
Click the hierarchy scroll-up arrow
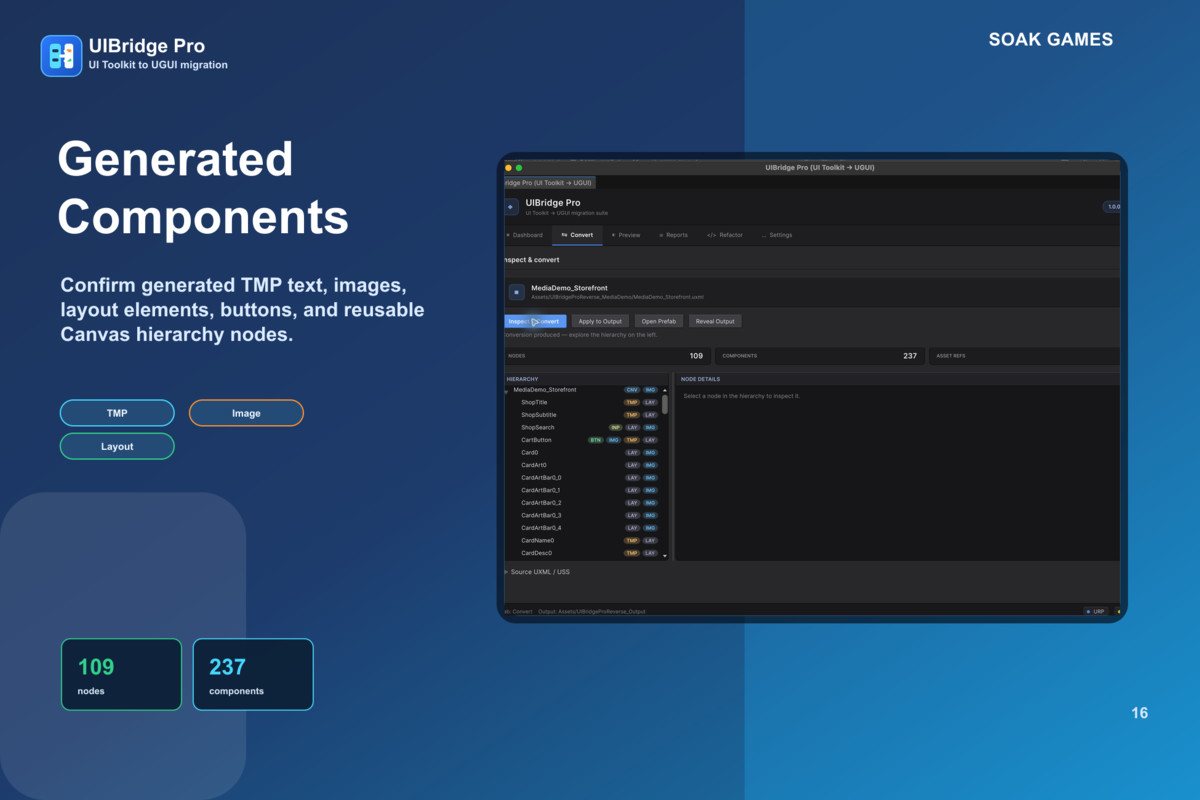click(x=665, y=390)
